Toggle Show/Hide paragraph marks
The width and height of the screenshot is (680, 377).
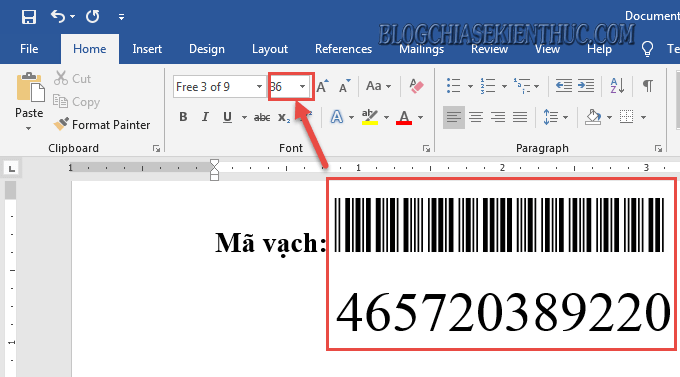647,86
